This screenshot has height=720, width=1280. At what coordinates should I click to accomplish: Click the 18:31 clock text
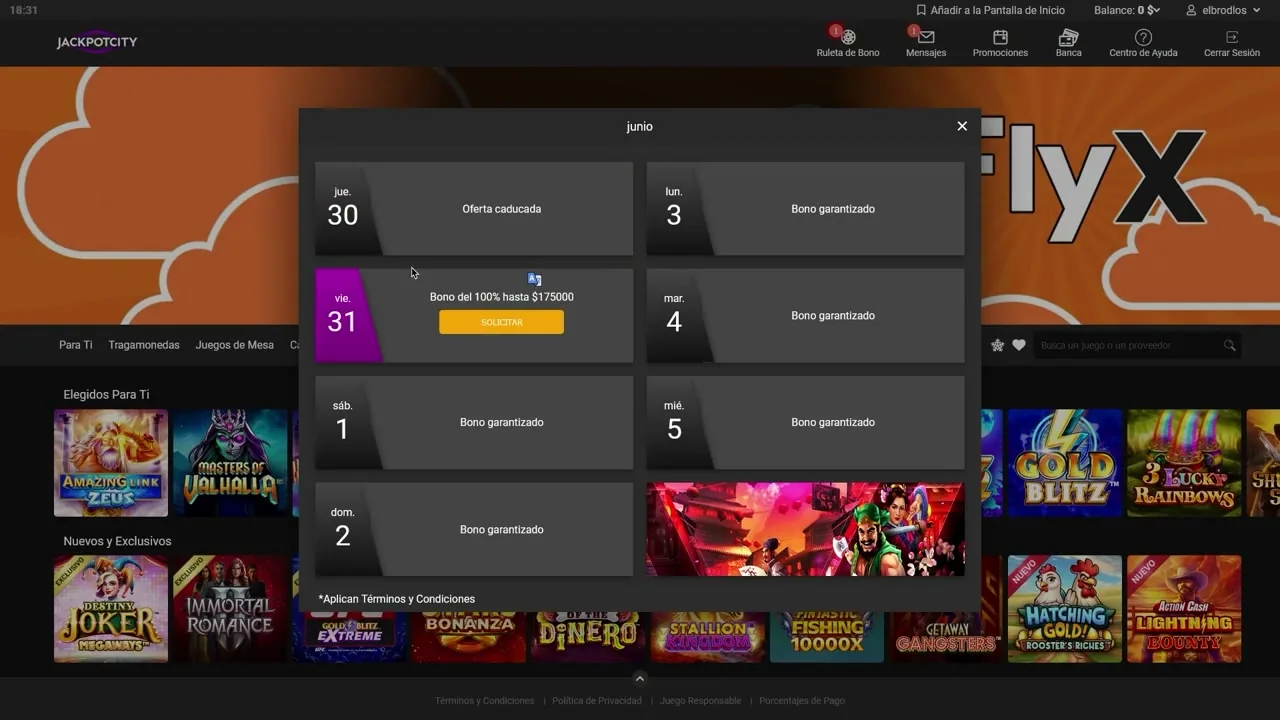pos(23,10)
